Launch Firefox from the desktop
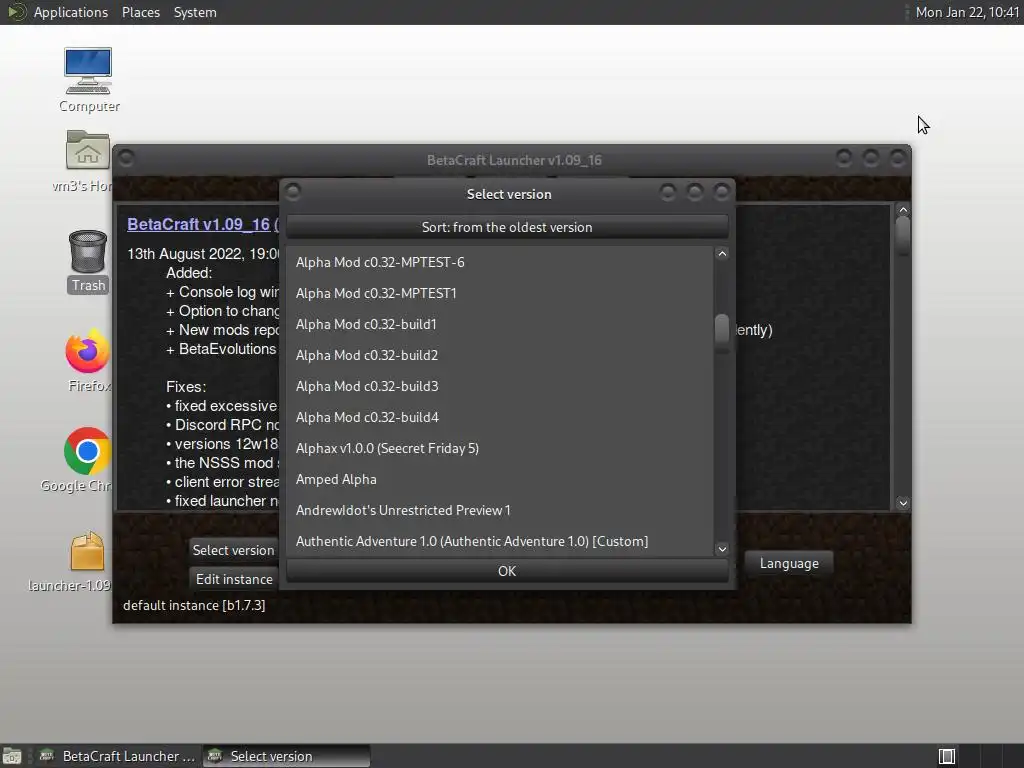Screen dimensions: 1024x768 [x=88, y=351]
